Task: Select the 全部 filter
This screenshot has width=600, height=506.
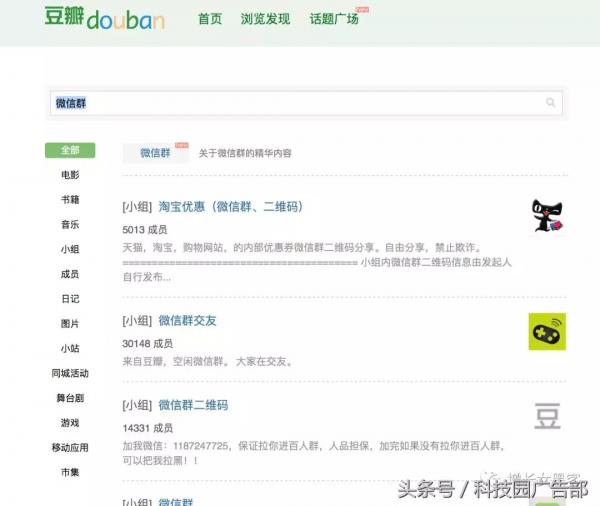Action: tap(70, 150)
